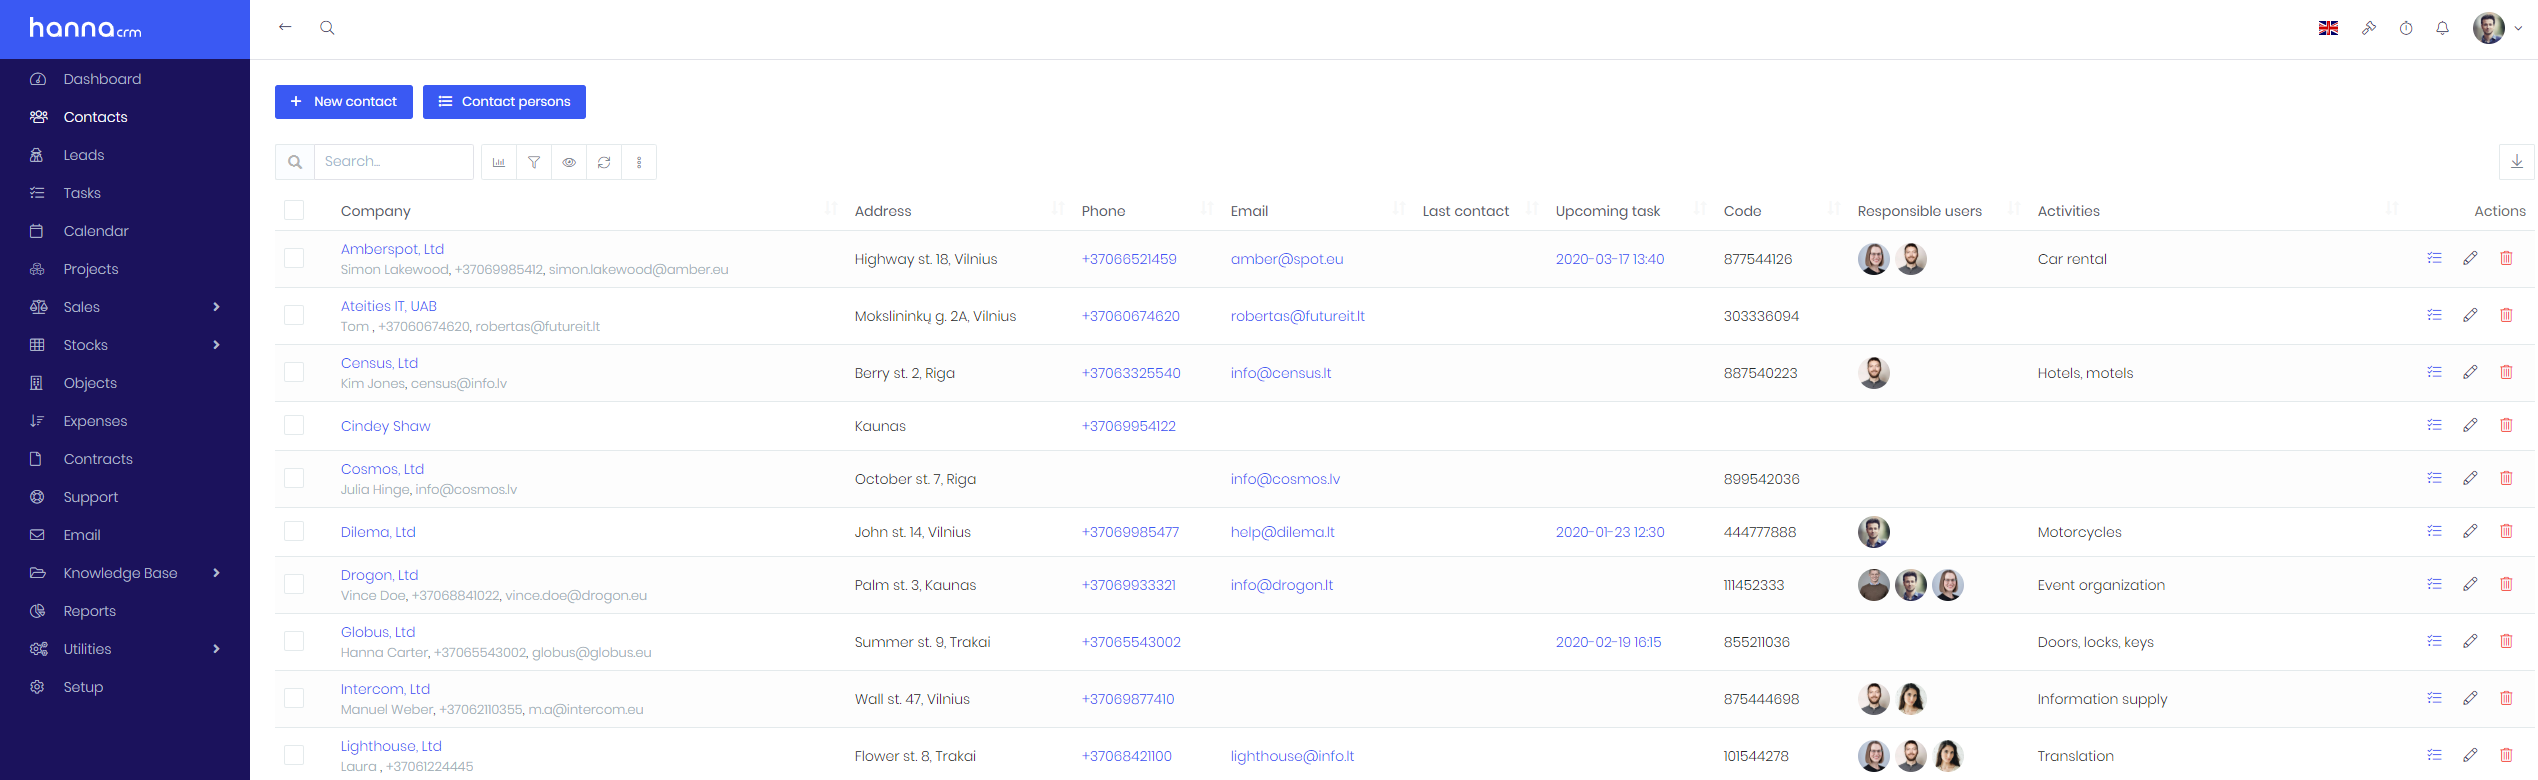
Task: Tick the select-all checkbox in table header
Action: click(x=294, y=210)
